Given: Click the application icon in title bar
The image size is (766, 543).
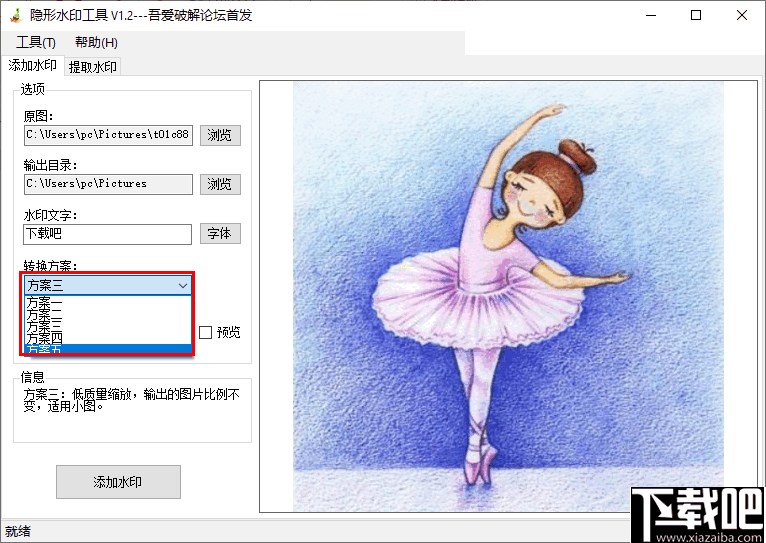Looking at the screenshot, I should coord(16,16).
